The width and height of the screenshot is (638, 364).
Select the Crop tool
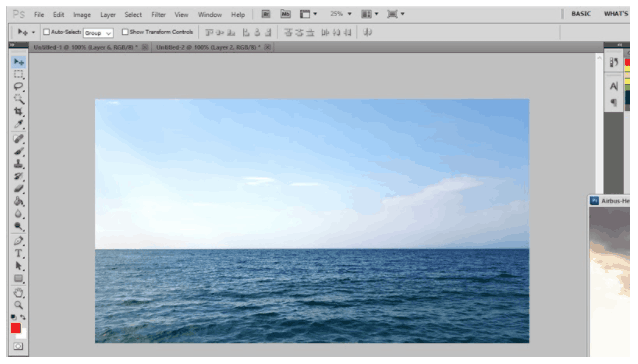point(19,111)
